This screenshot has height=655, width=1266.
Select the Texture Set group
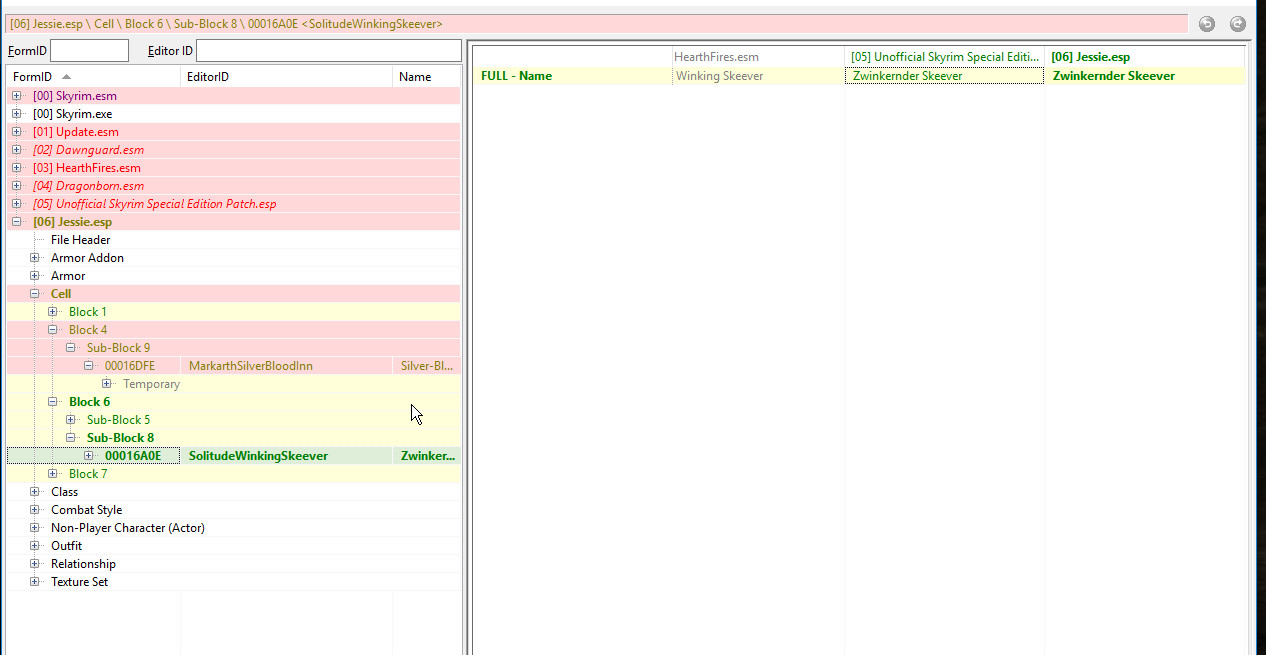point(79,582)
